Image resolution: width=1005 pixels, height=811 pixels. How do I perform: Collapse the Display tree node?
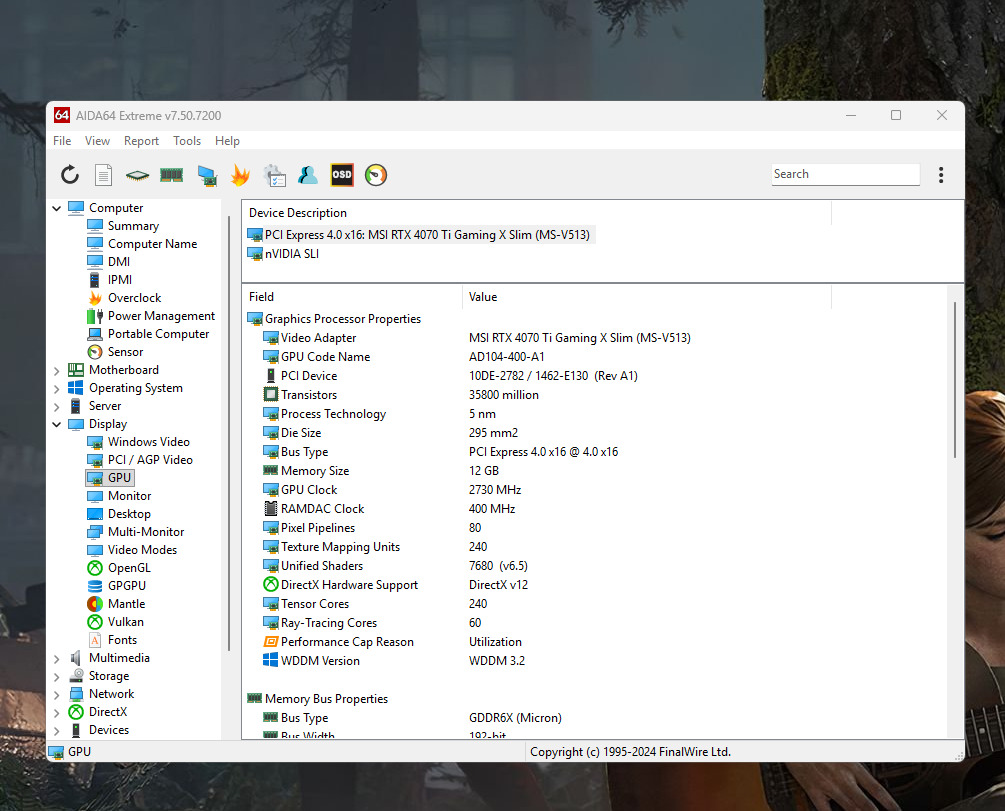56,424
